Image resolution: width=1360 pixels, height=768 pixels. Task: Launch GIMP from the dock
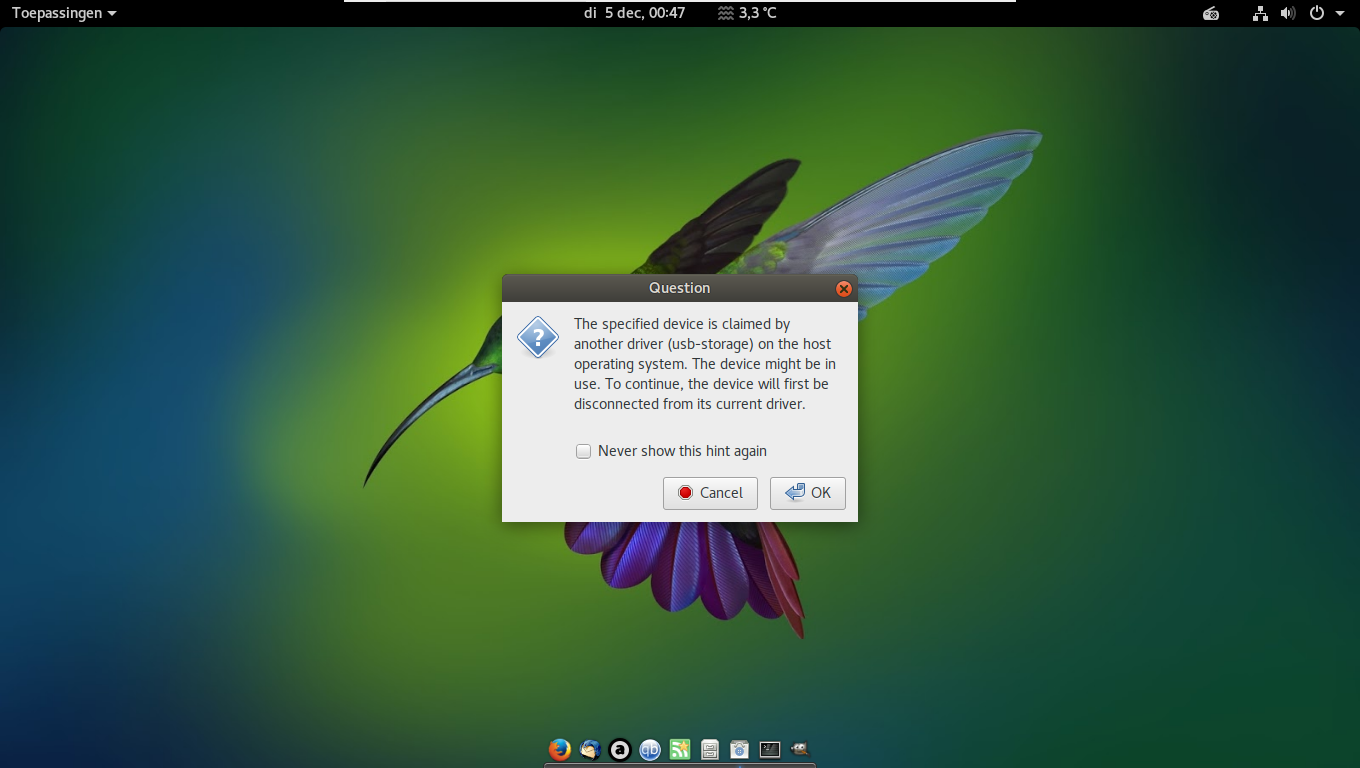click(x=800, y=749)
